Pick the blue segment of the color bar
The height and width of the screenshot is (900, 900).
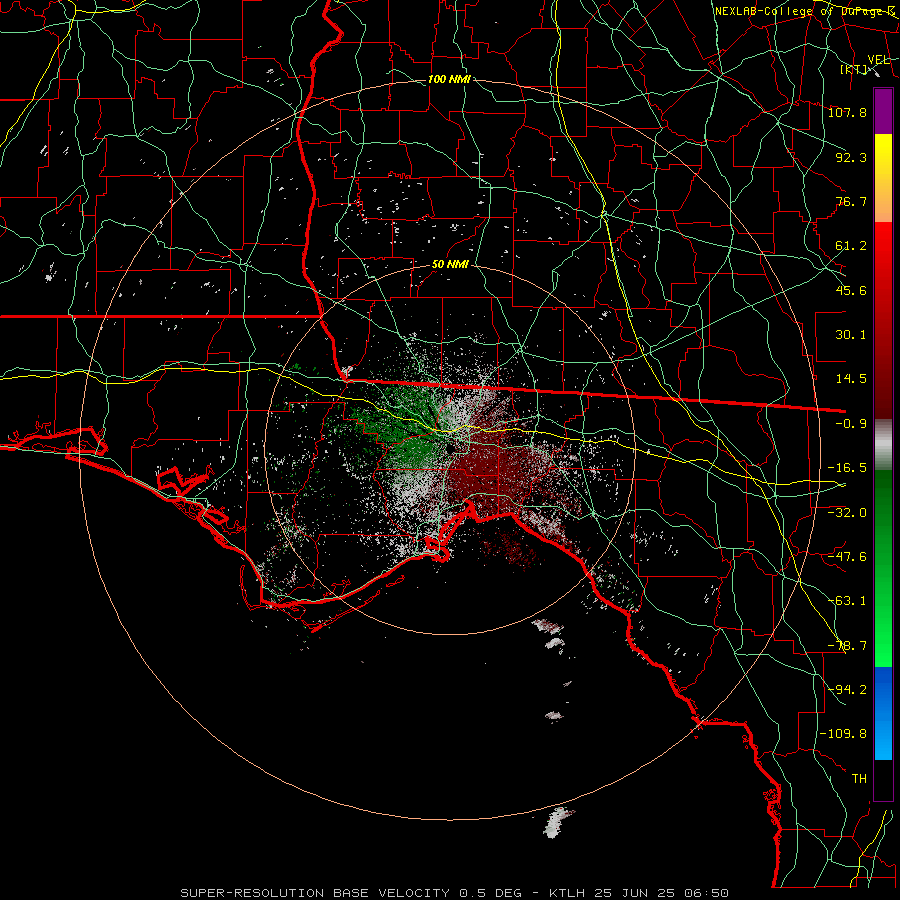click(883, 713)
